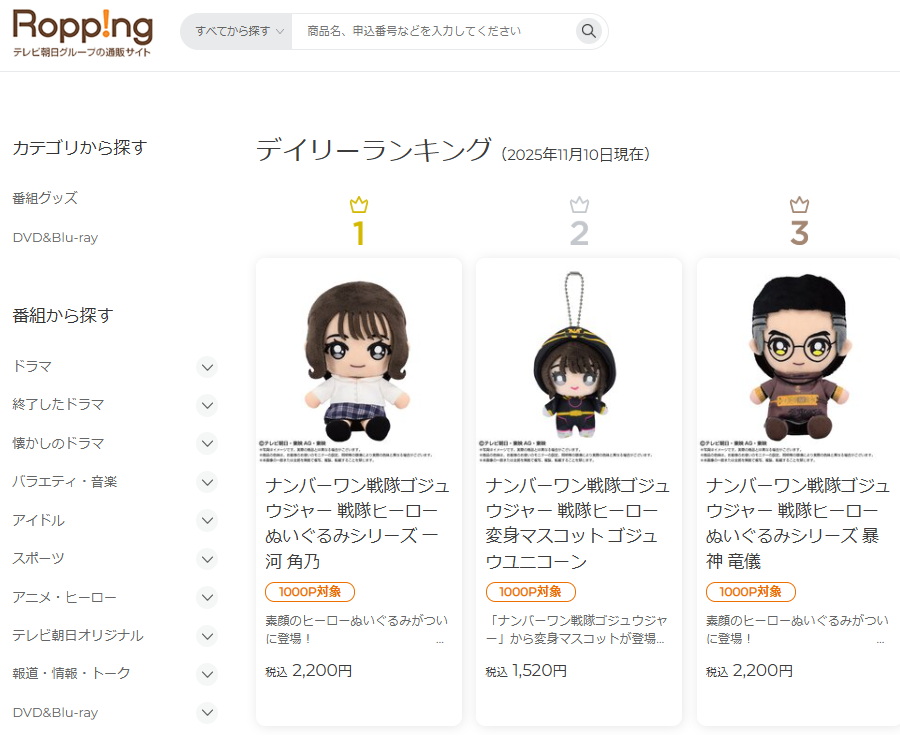Expand the アニメ・ヒーロー section chevron
Screen dimensions: 900x745
(x=207, y=597)
